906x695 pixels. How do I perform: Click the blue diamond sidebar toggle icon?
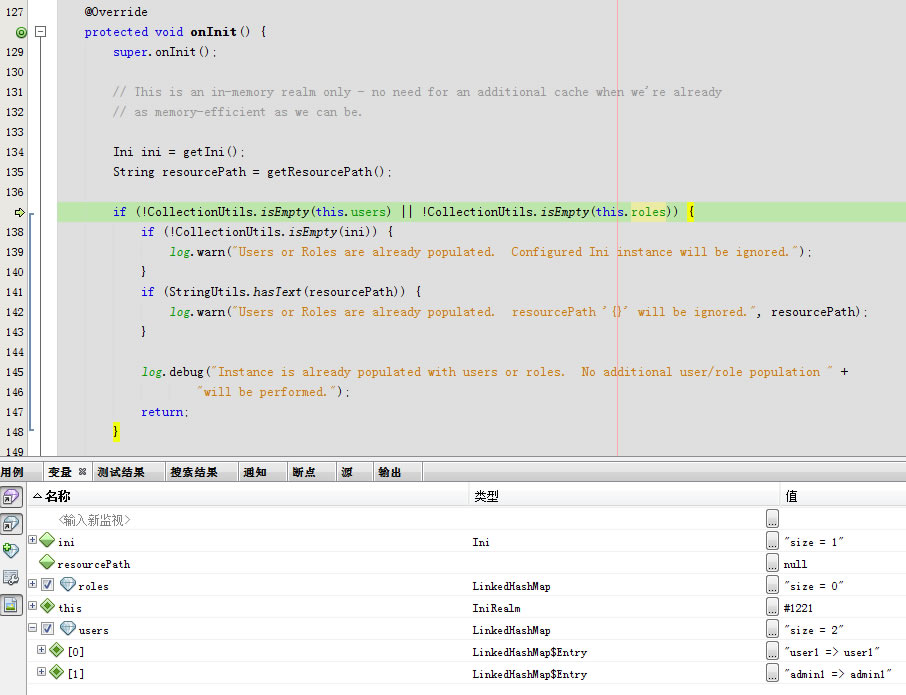pyautogui.click(x=11, y=524)
